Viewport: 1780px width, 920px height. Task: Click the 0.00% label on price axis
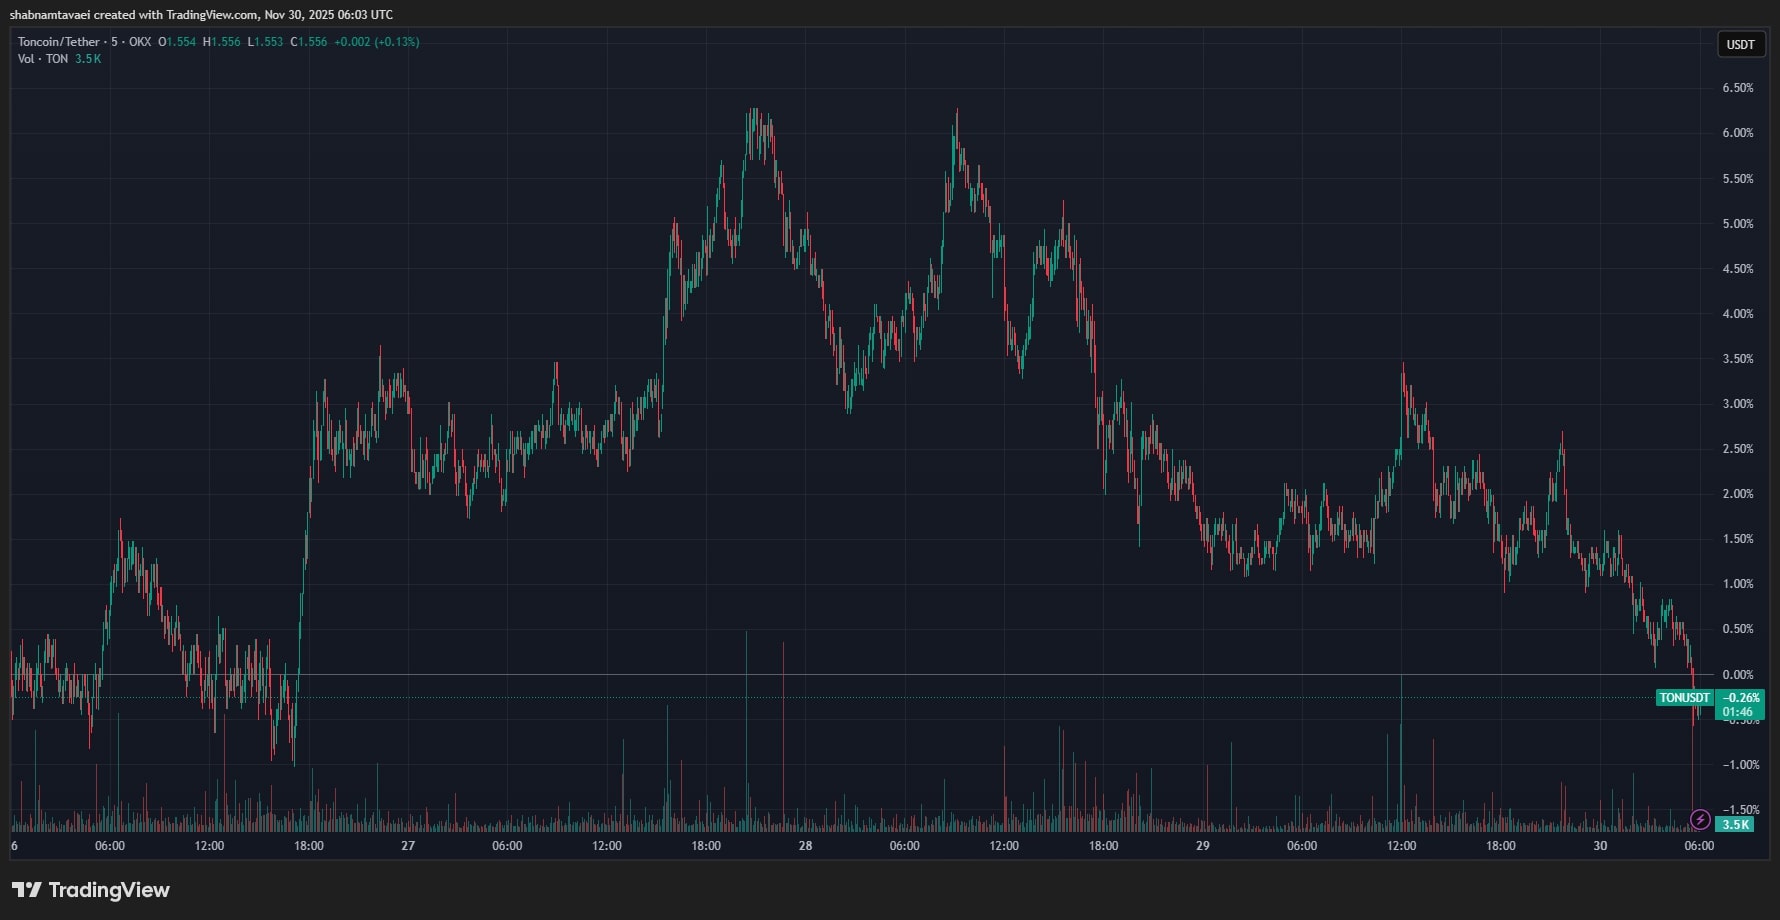[x=1737, y=675]
